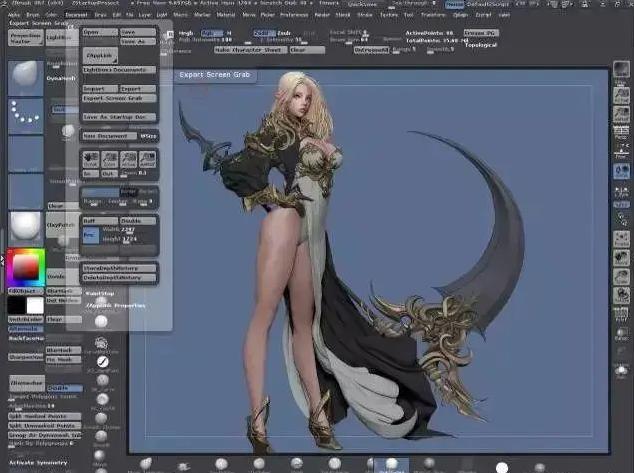Open the Document menu
Viewport: 634px width, 473px height.
(x=76, y=15)
